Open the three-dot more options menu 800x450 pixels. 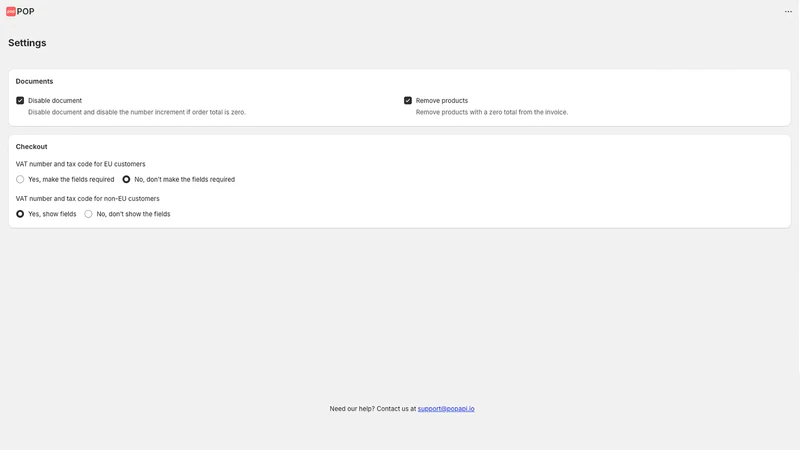[x=788, y=12]
